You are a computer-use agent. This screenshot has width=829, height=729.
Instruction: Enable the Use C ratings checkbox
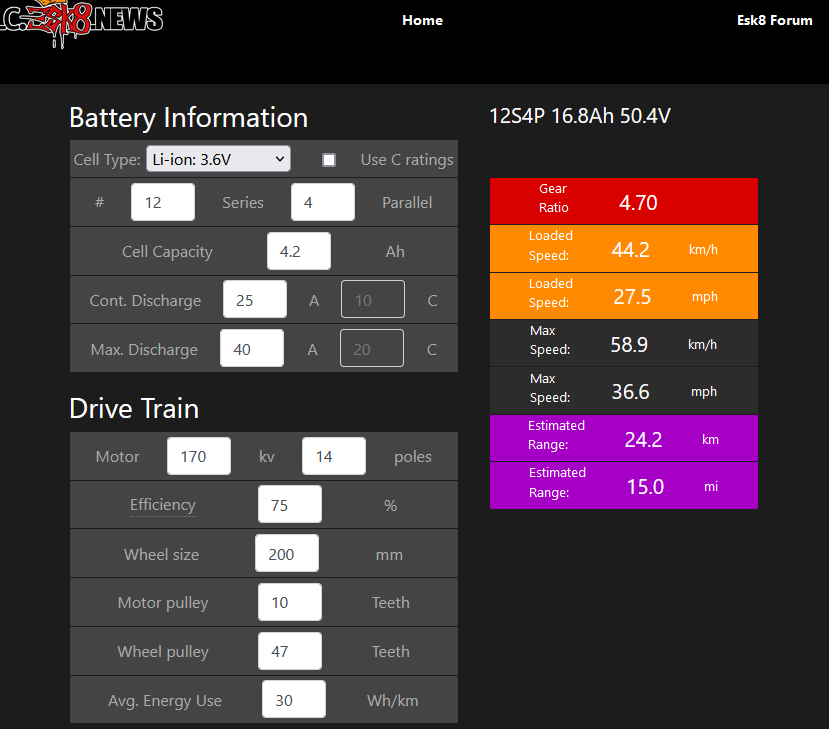pos(329,160)
